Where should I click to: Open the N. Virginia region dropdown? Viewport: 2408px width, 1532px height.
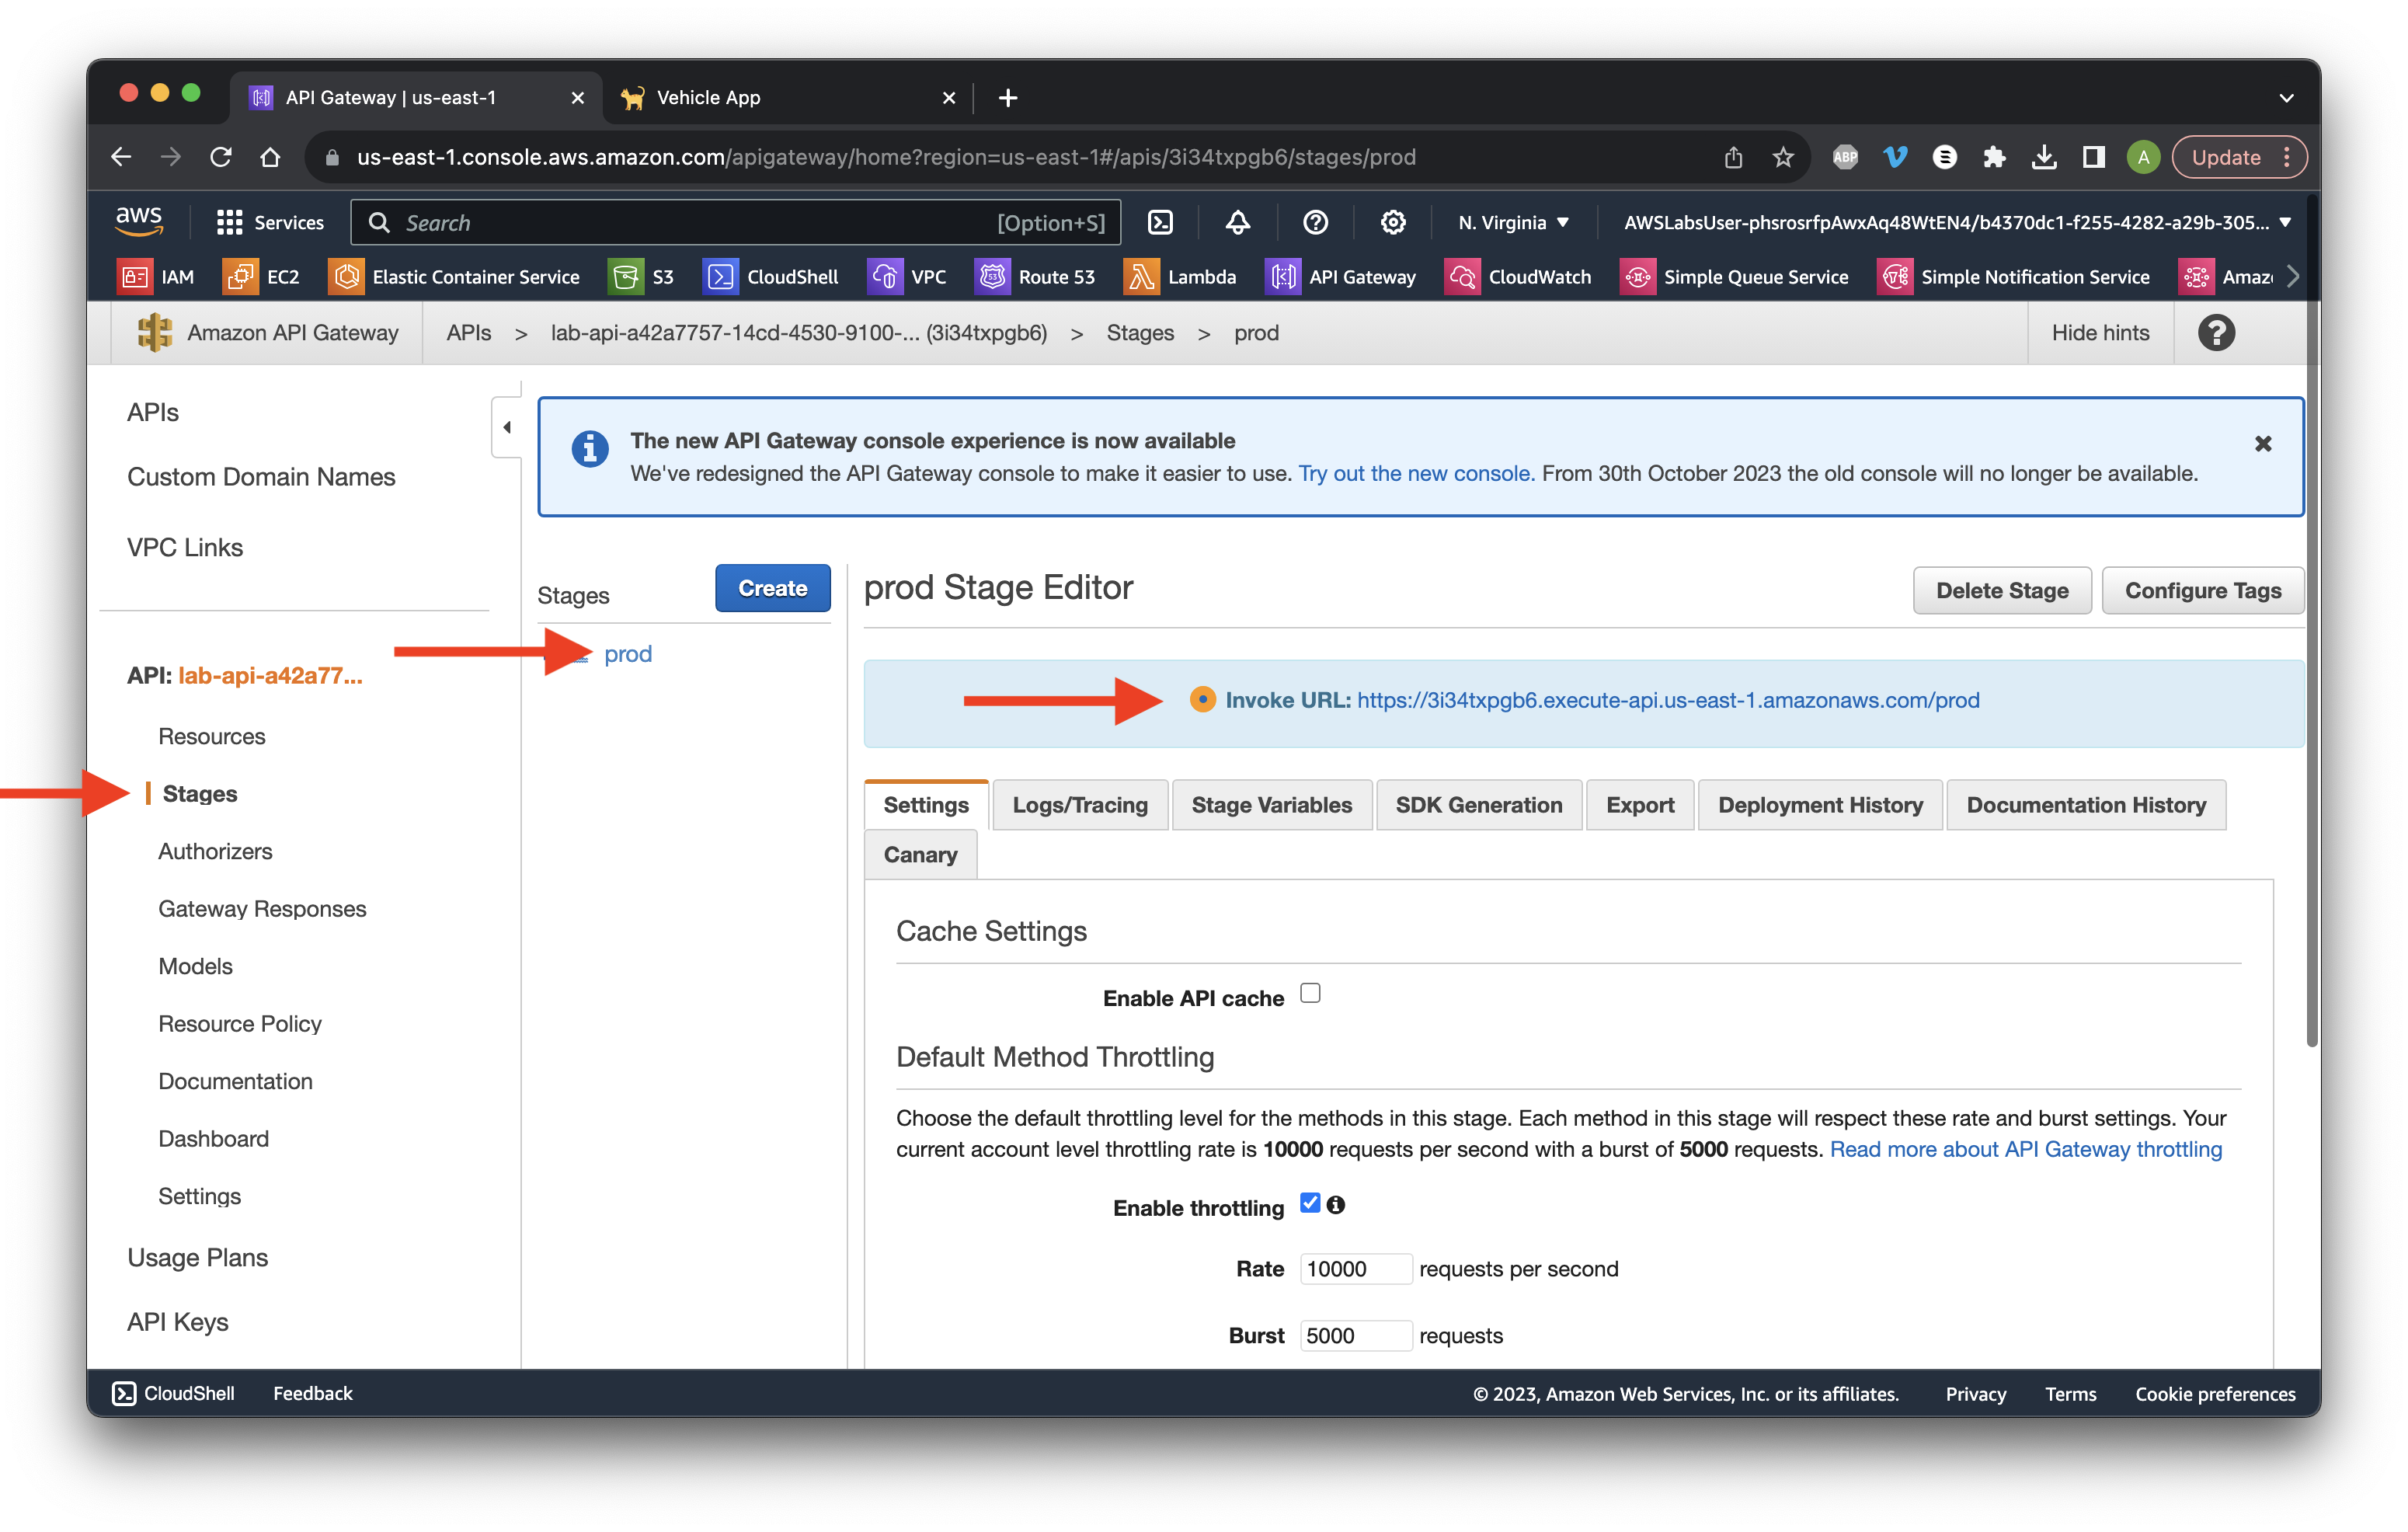pyautogui.click(x=1513, y=222)
